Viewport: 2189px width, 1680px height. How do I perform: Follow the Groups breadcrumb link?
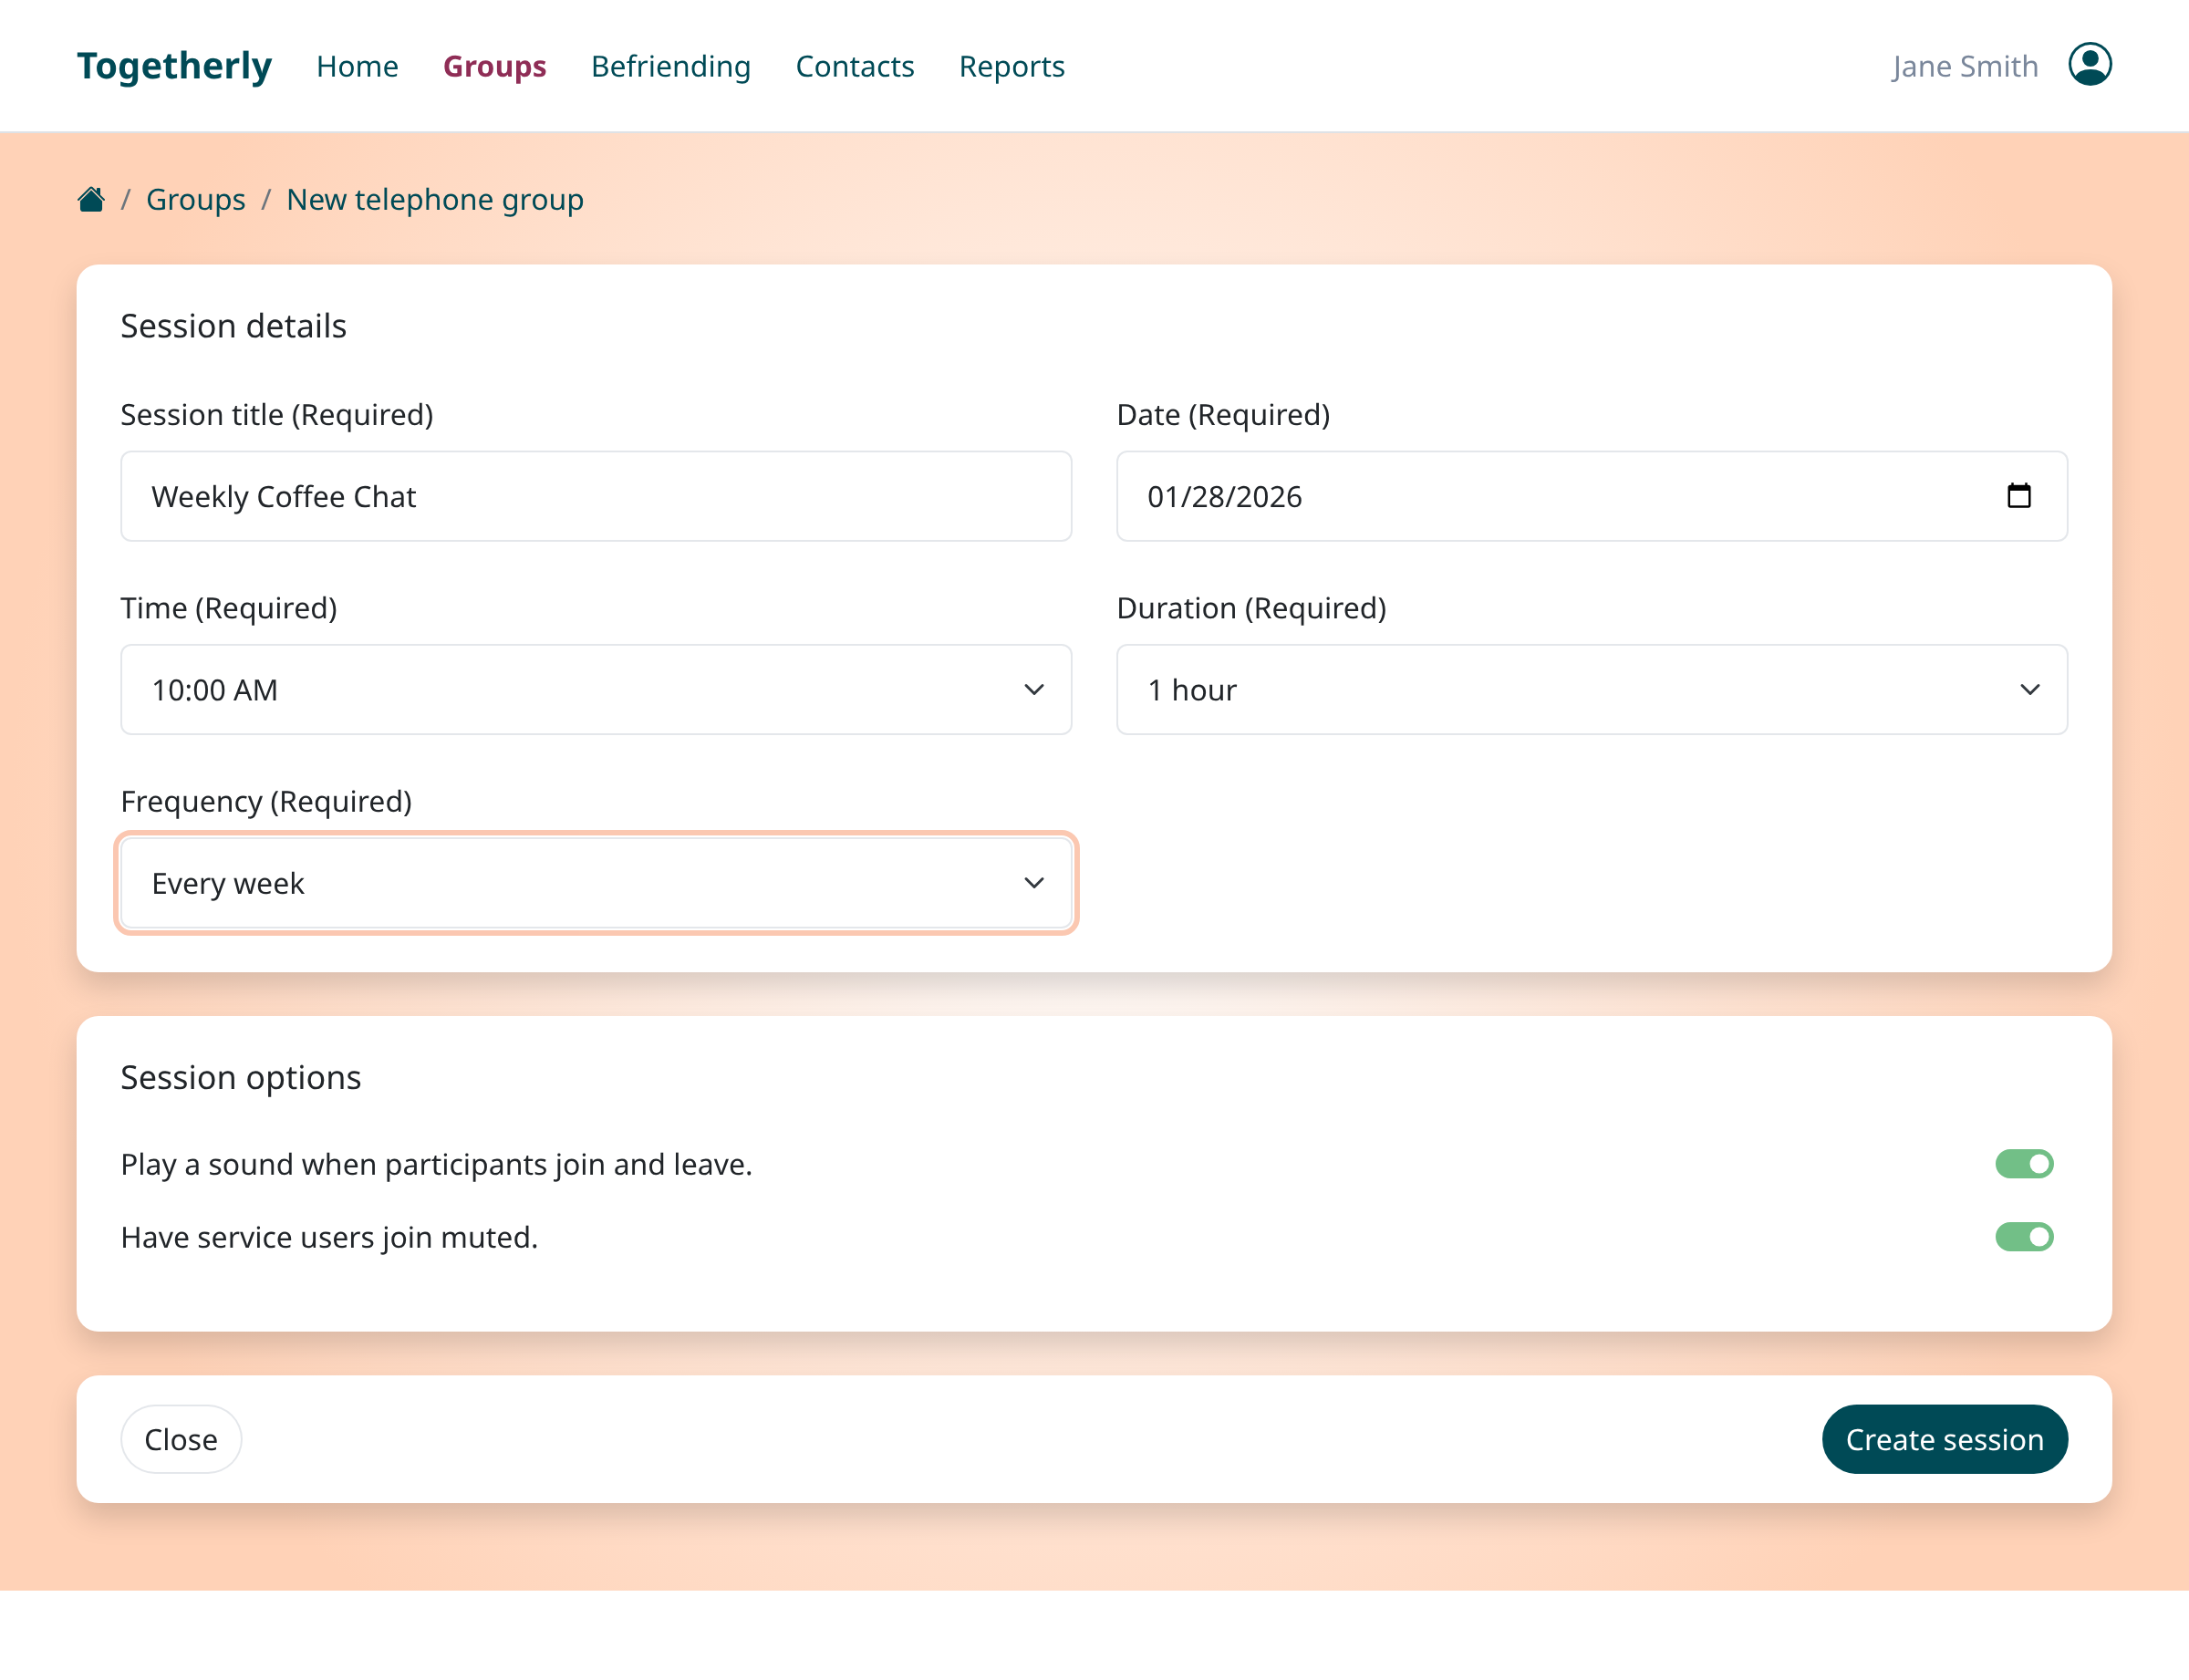click(x=196, y=200)
